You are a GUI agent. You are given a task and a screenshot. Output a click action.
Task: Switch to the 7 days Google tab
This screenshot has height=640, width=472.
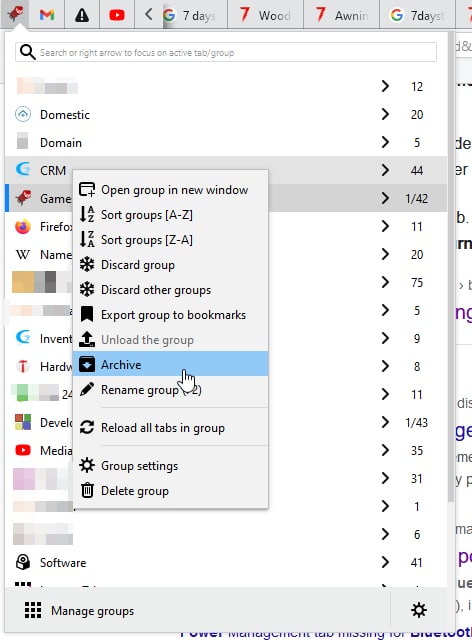[x=194, y=15]
